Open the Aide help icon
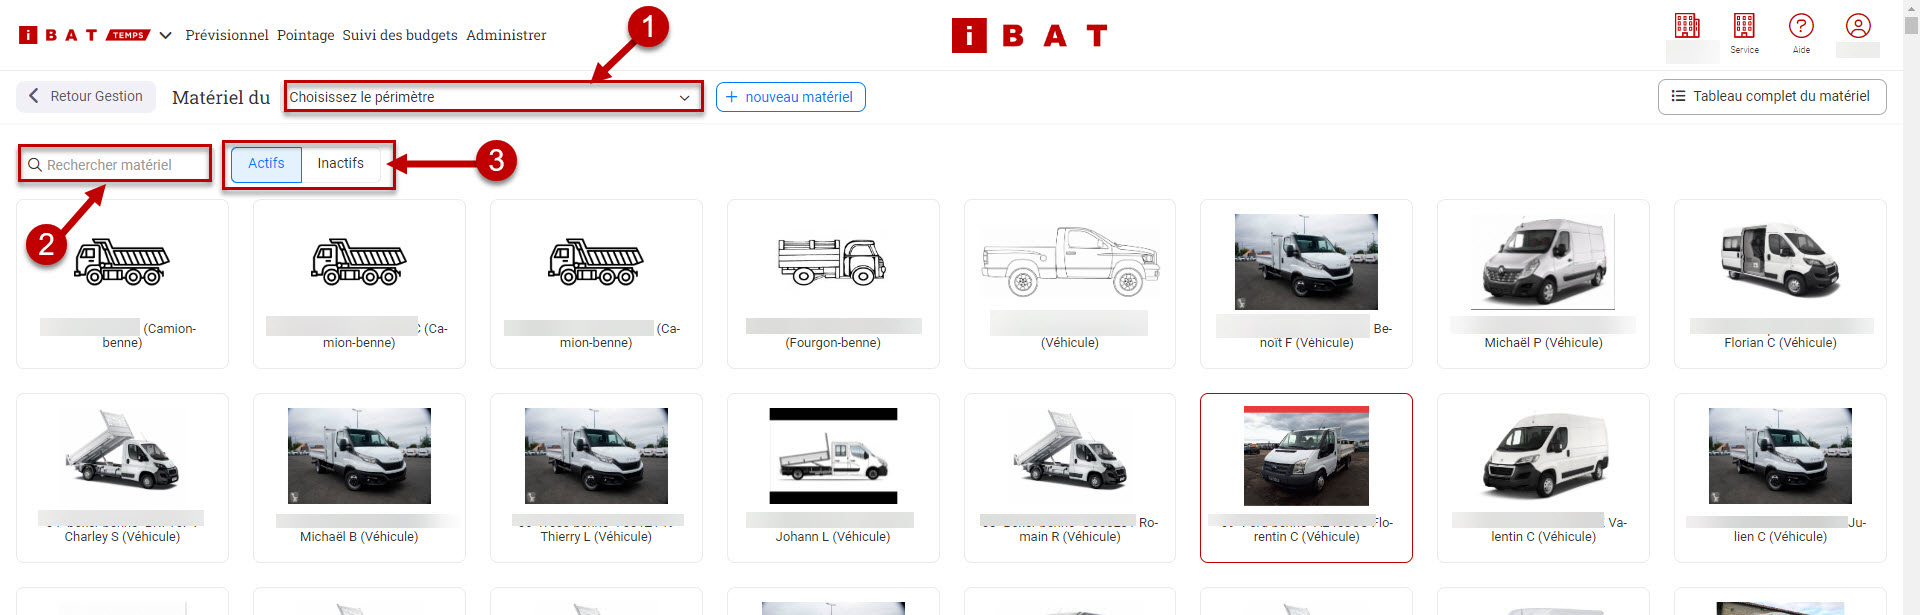The width and height of the screenshot is (1920, 615). coord(1800,27)
